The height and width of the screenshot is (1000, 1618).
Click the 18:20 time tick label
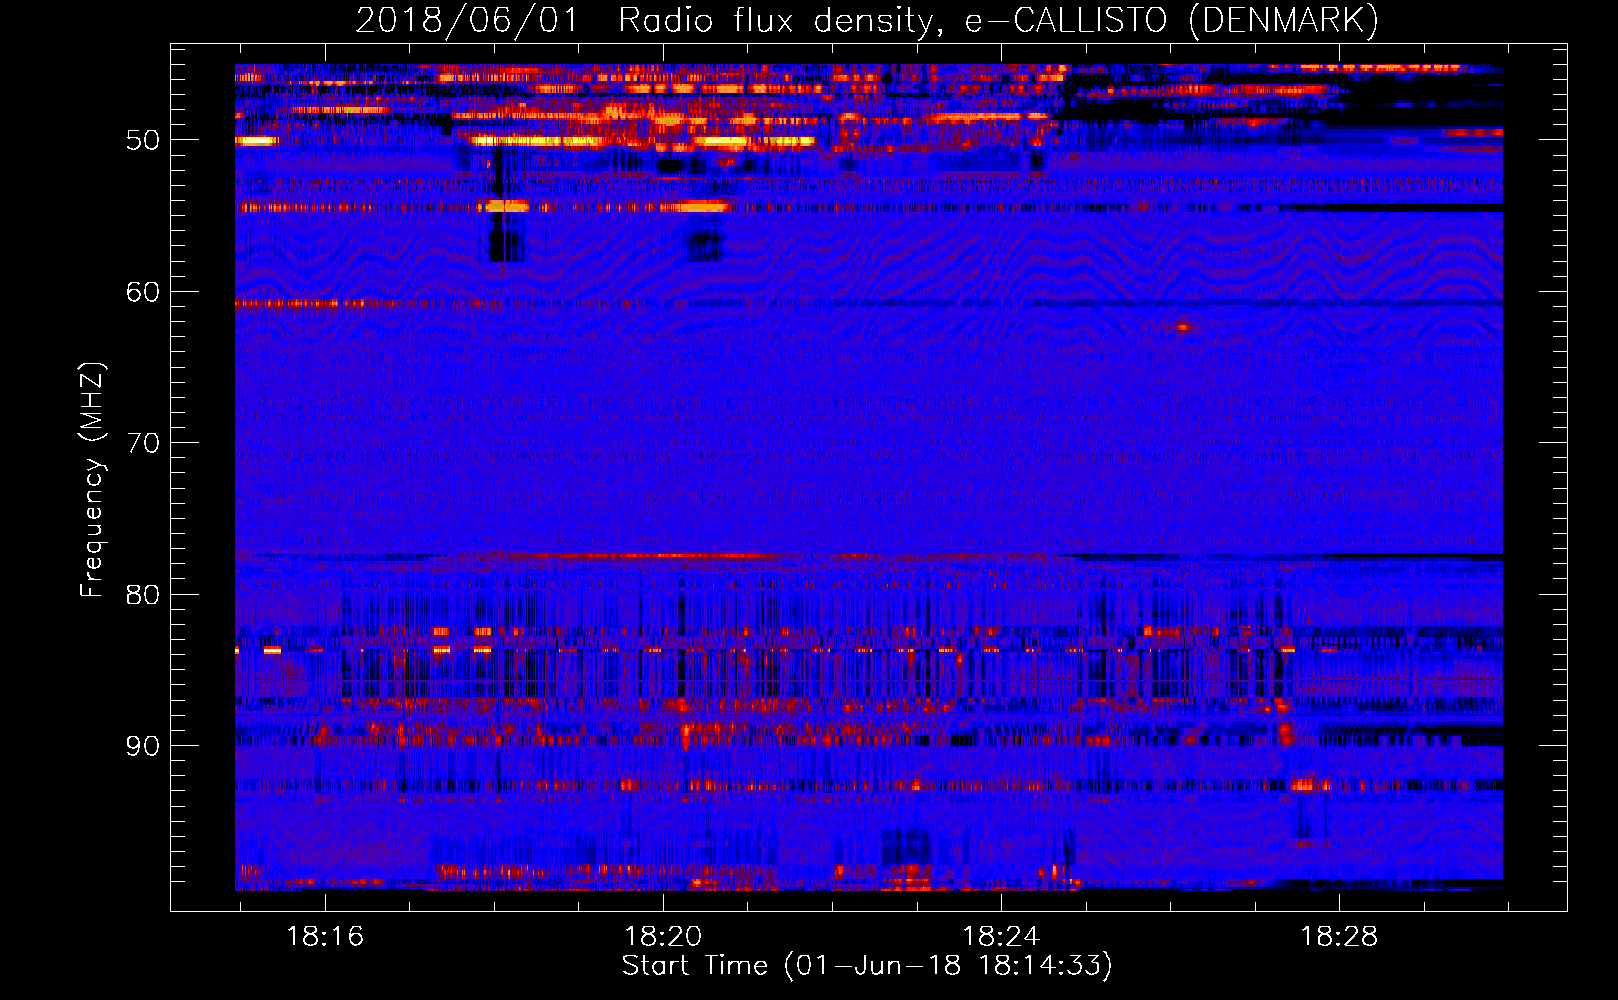point(663,937)
